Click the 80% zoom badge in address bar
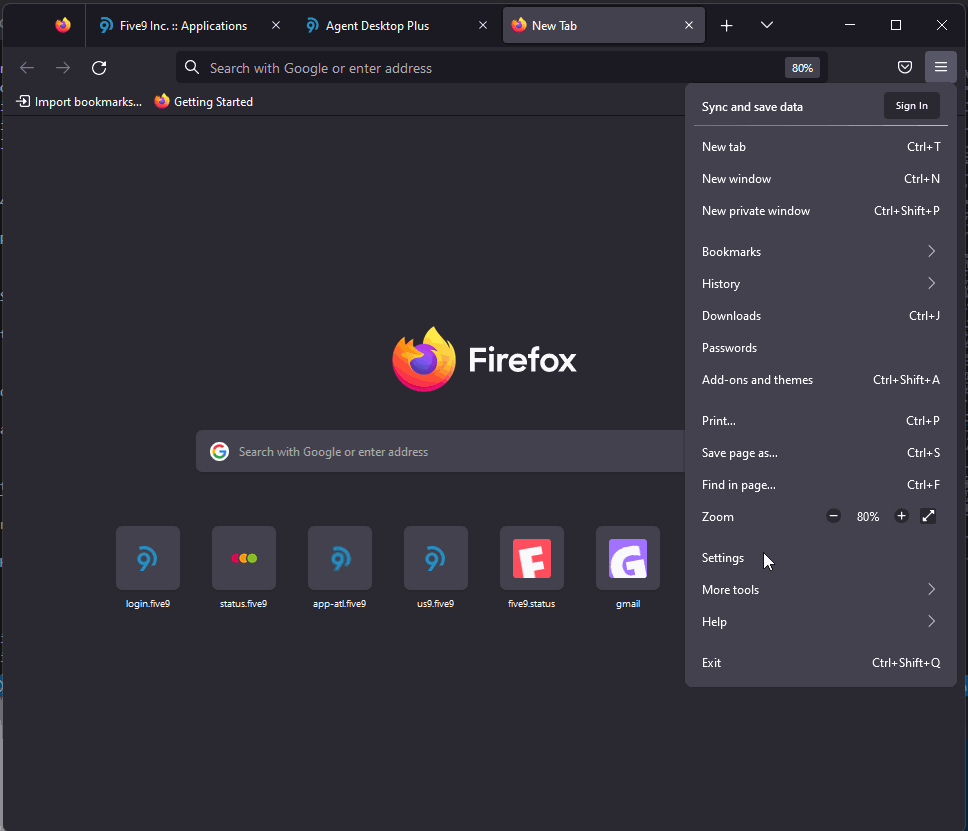This screenshot has height=831, width=968. point(802,68)
